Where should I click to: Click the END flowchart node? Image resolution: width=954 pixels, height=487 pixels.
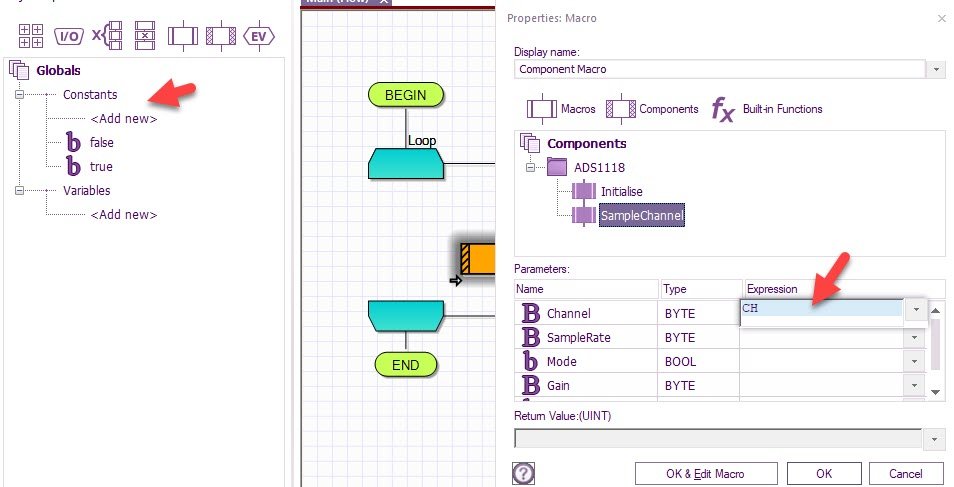click(x=405, y=365)
